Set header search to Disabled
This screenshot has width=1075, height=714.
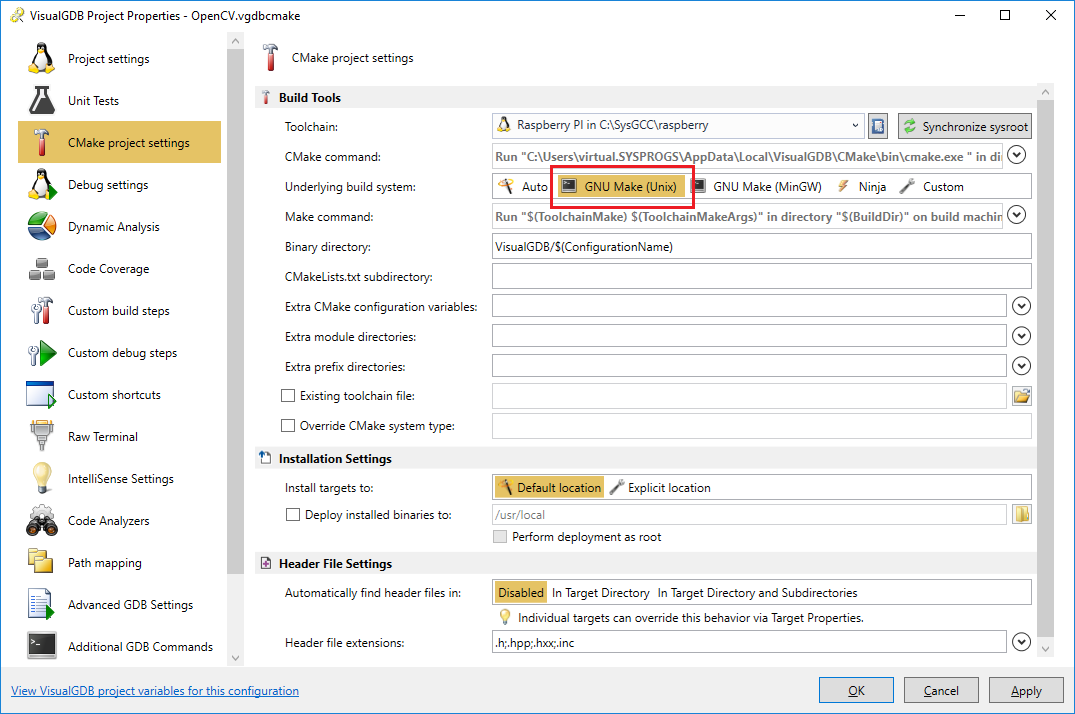click(520, 593)
